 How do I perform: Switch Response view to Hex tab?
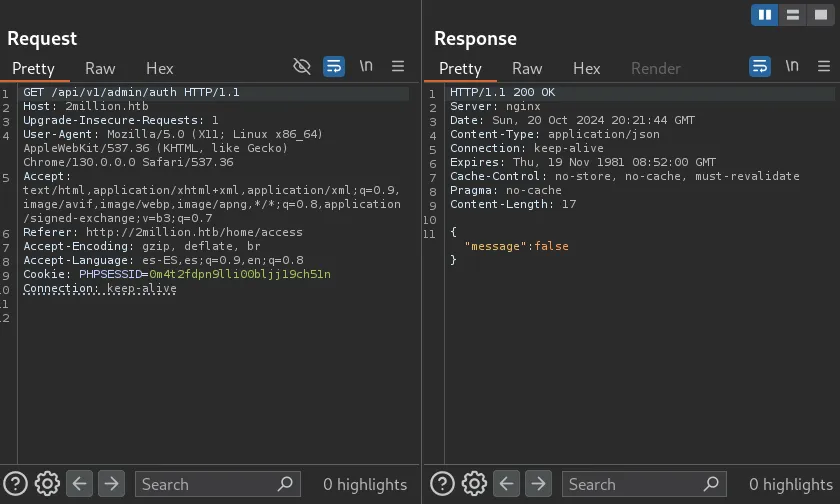[x=586, y=68]
